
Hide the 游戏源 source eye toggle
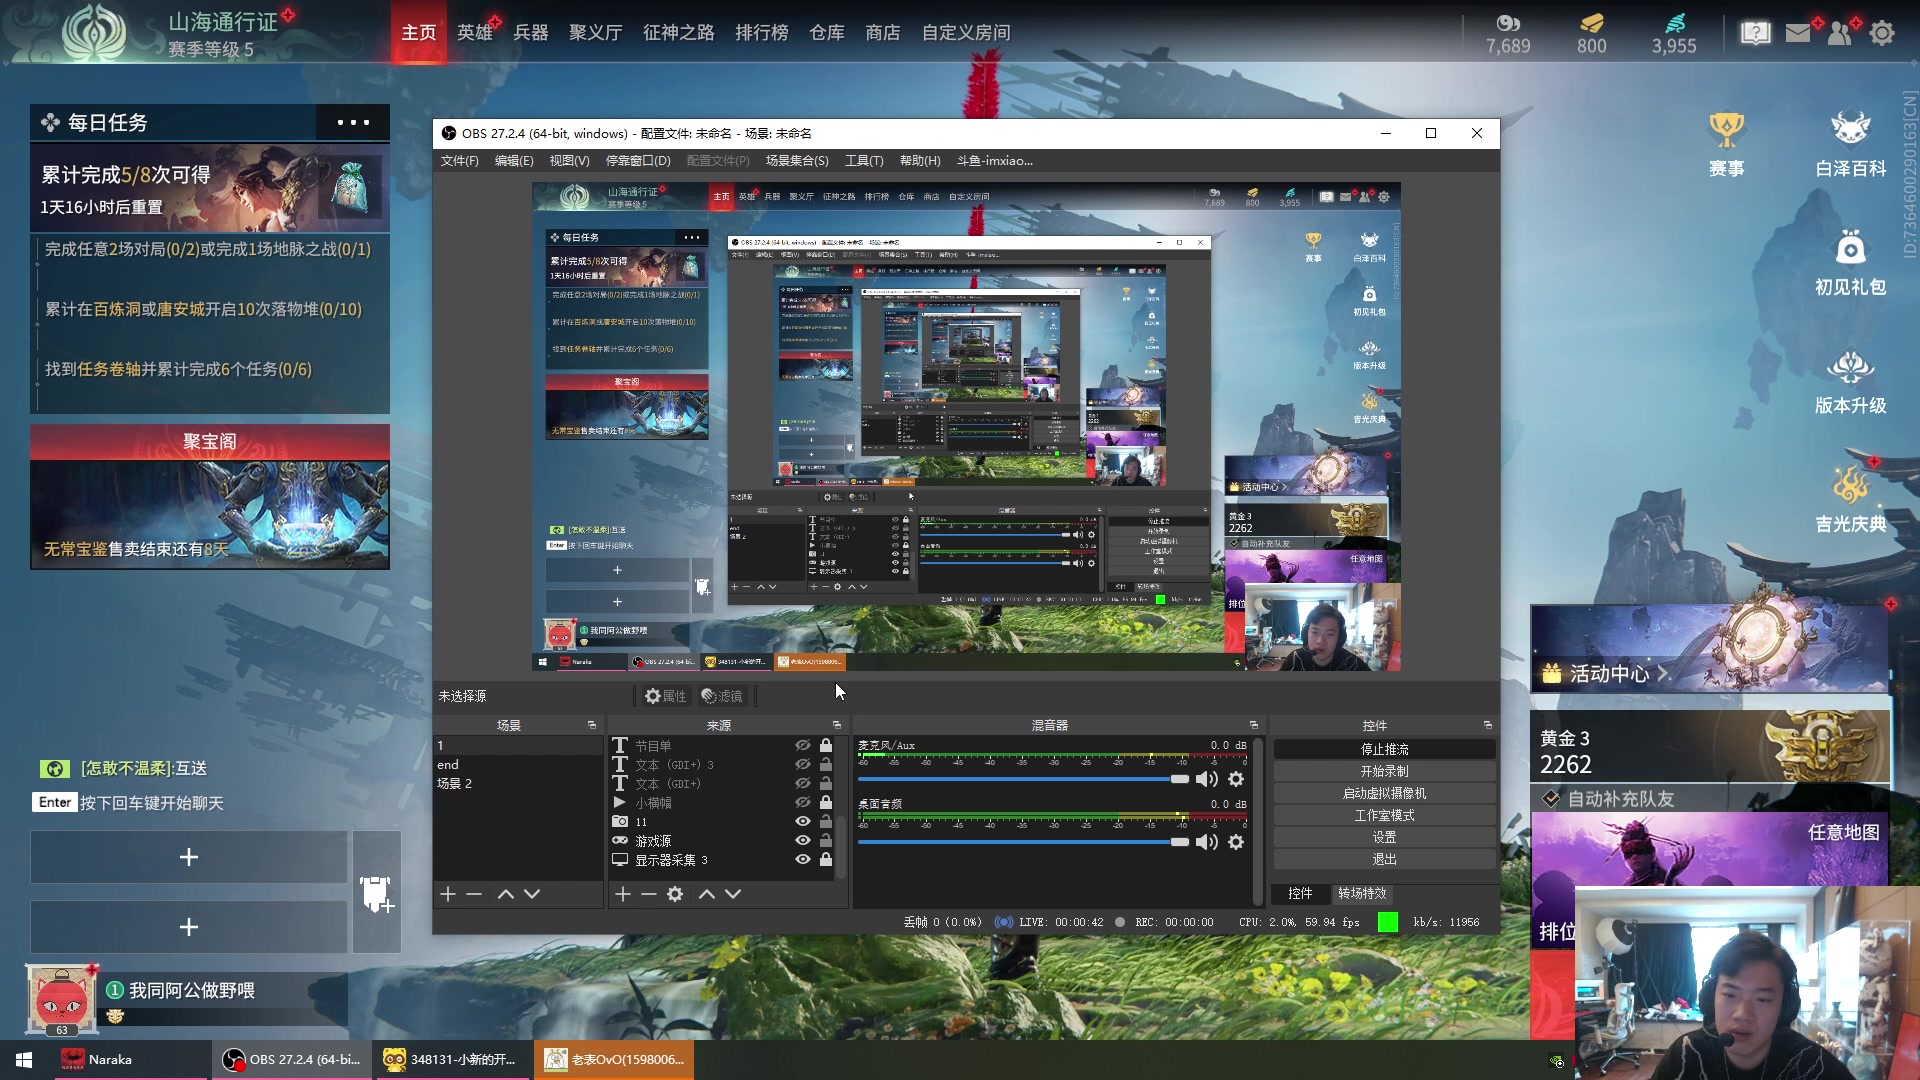802,841
